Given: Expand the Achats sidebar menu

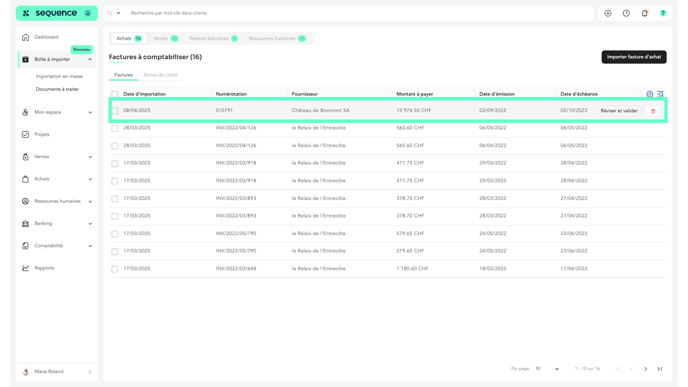Looking at the screenshot, I should coord(90,179).
